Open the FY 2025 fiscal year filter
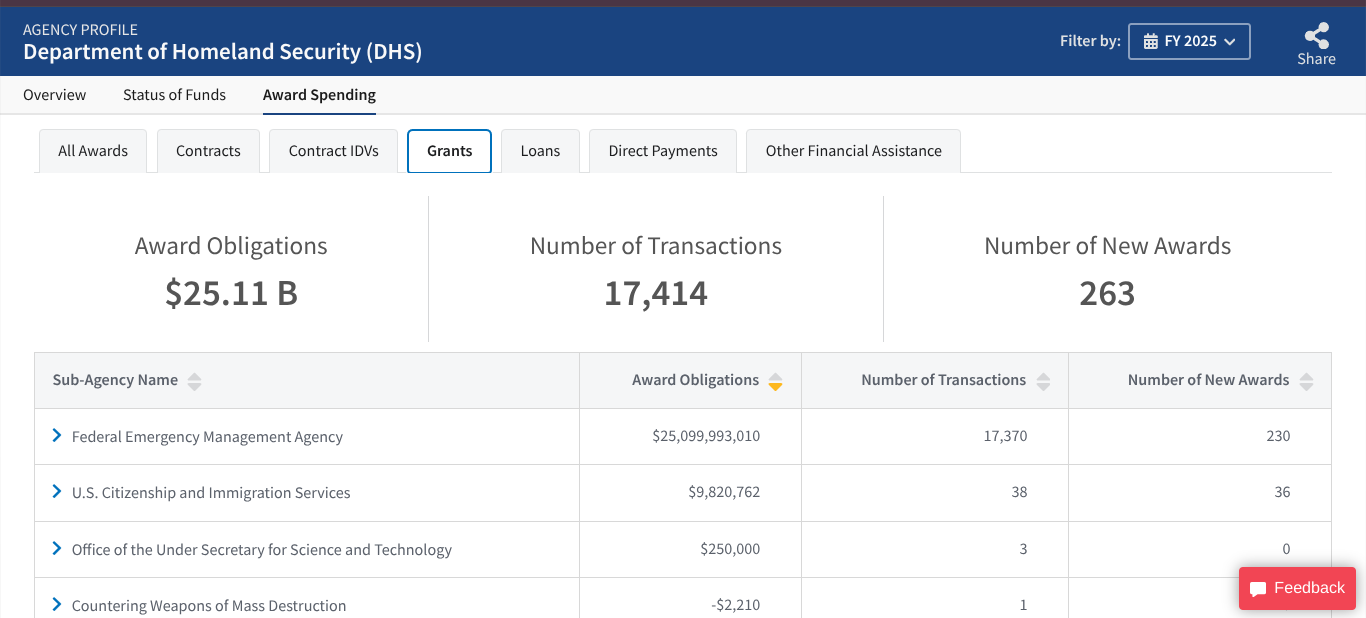The width and height of the screenshot is (1366, 618). [1189, 41]
